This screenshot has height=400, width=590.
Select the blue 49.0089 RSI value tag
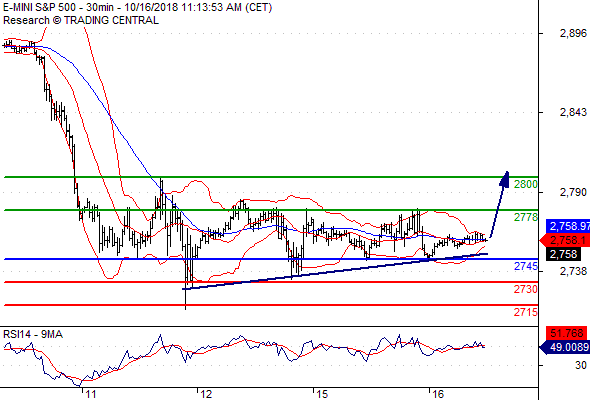pyautogui.click(x=565, y=347)
